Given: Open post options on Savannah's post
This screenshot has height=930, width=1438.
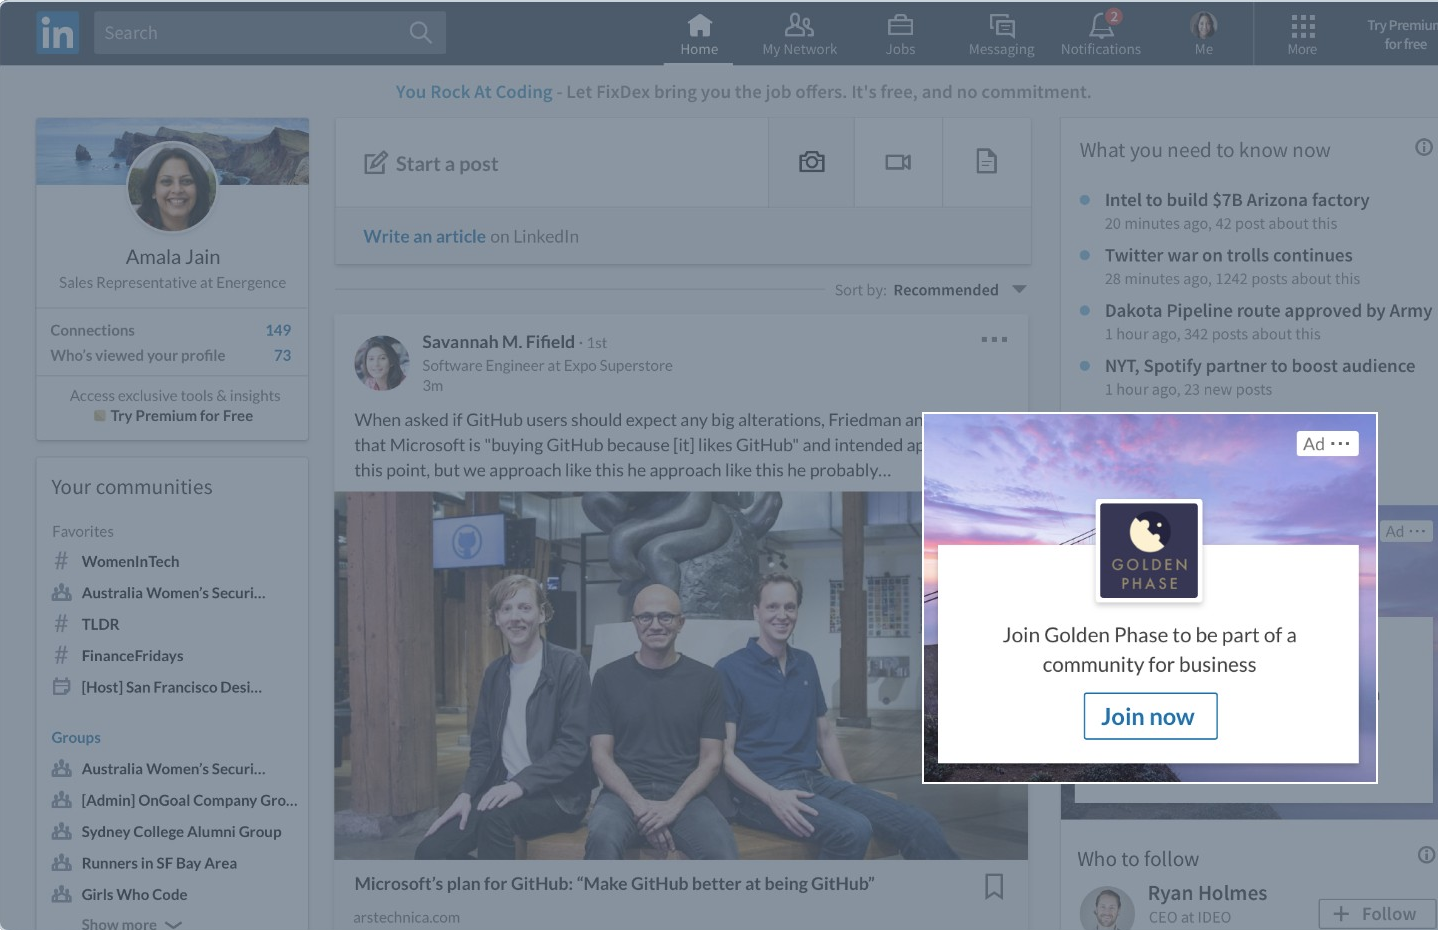Looking at the screenshot, I should [994, 340].
